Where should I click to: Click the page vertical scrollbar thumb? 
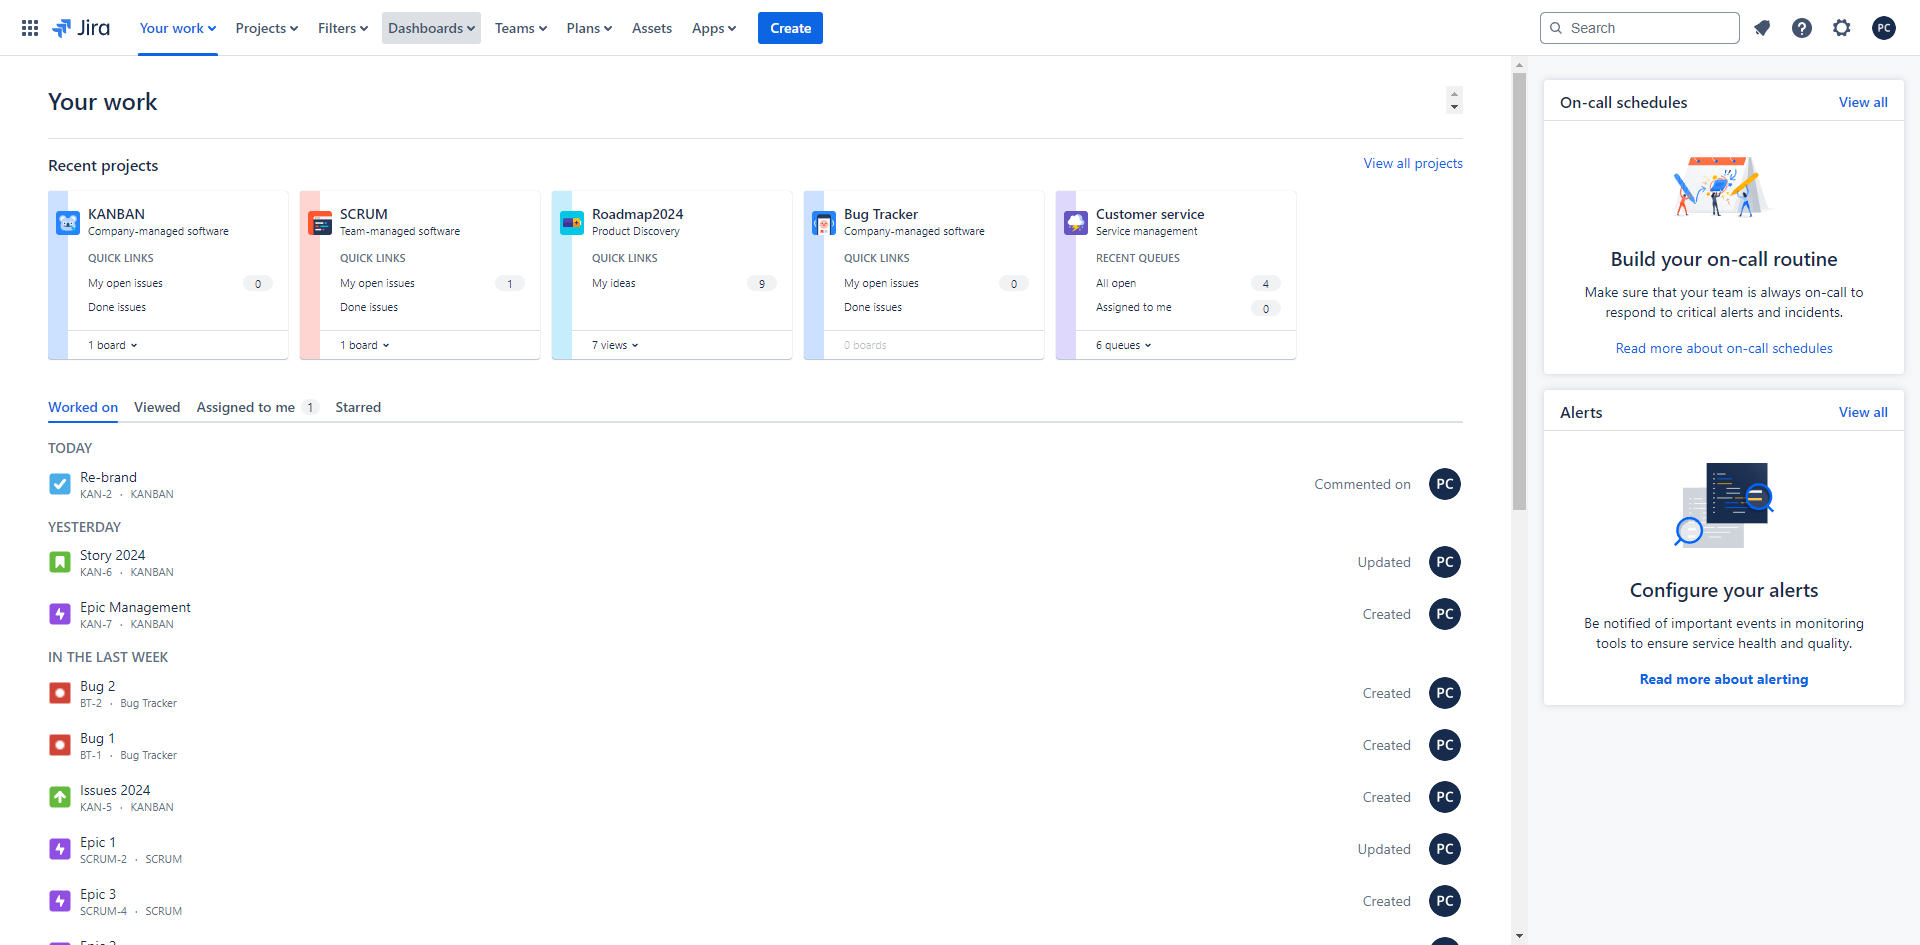tap(1519, 291)
